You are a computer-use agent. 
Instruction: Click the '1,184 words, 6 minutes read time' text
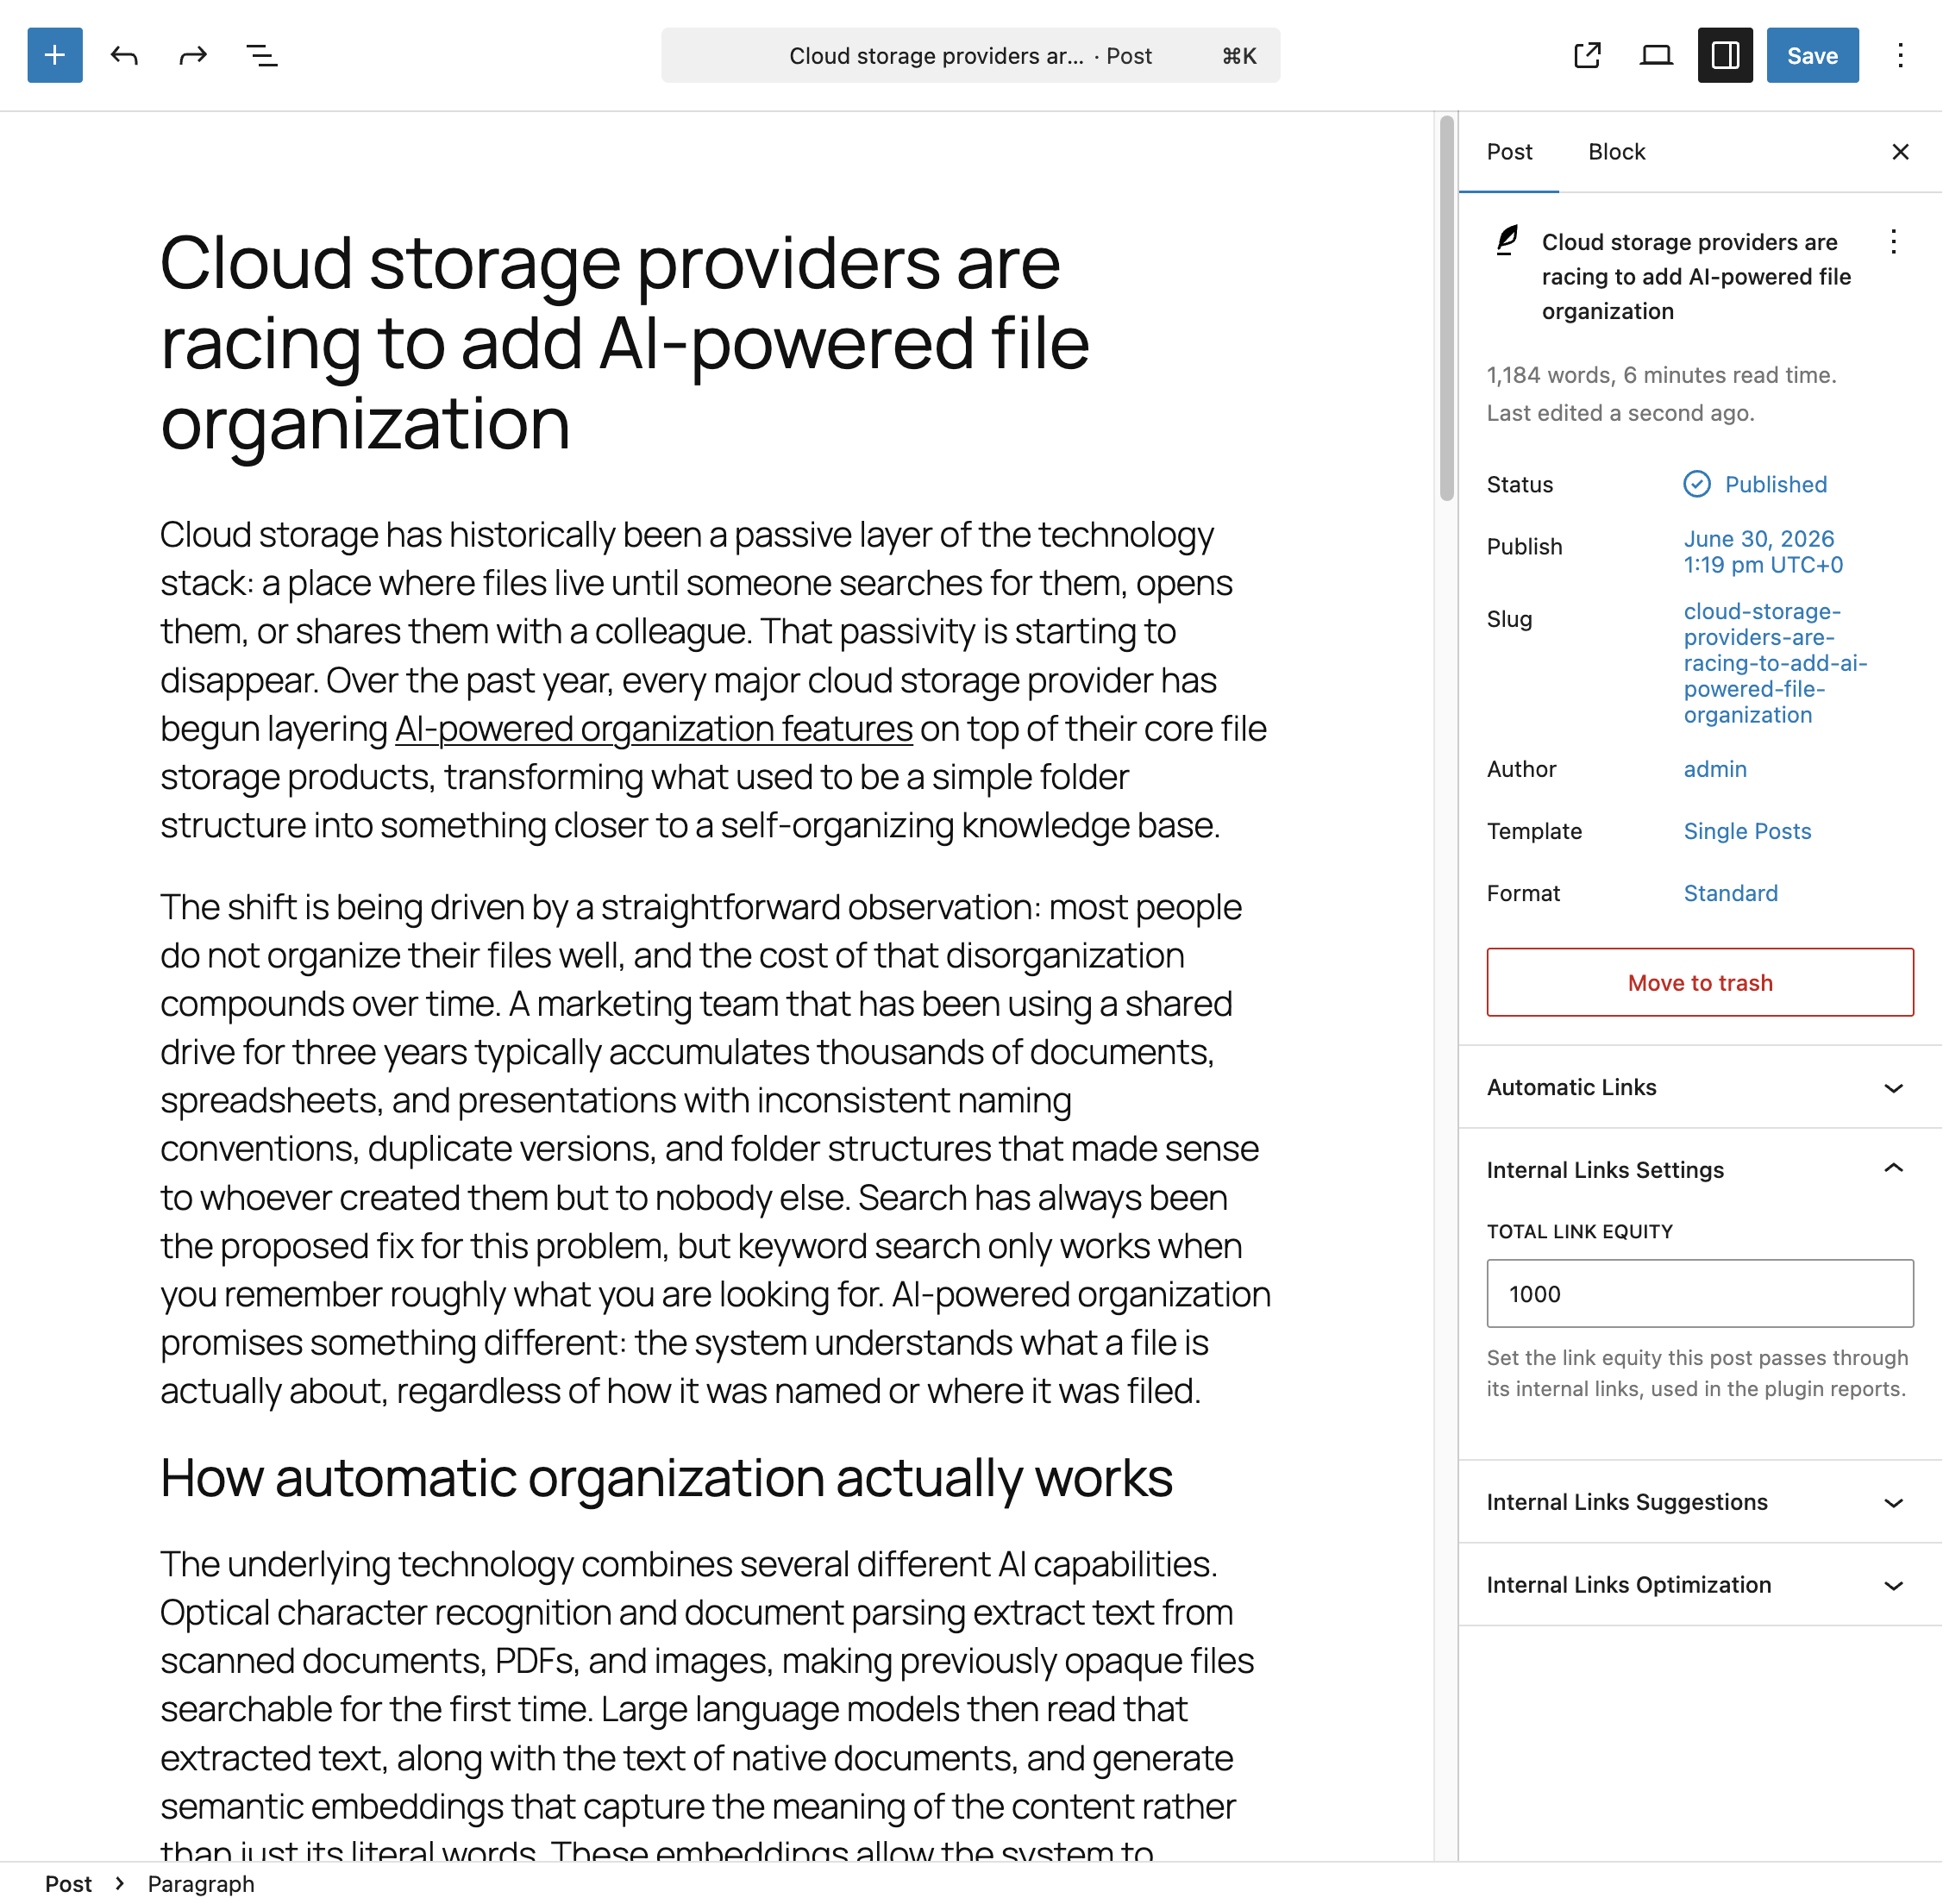tap(1661, 375)
